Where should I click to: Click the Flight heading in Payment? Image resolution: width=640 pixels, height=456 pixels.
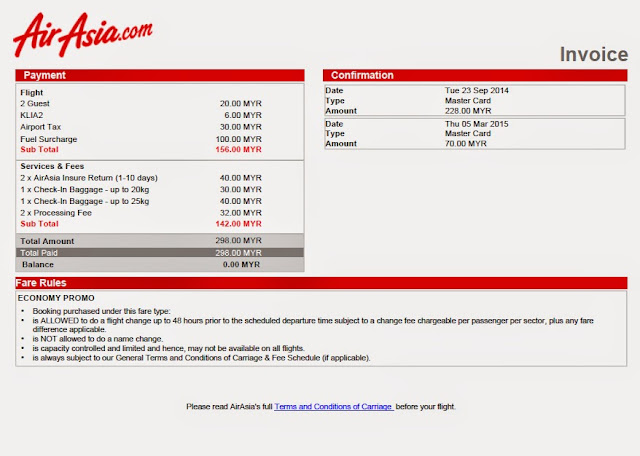click(31, 93)
